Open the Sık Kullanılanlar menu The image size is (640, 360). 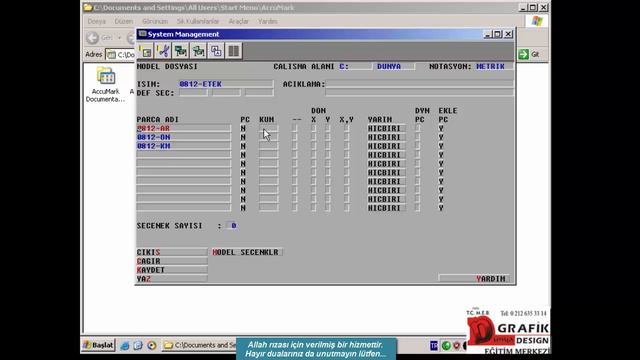pyautogui.click(x=198, y=21)
